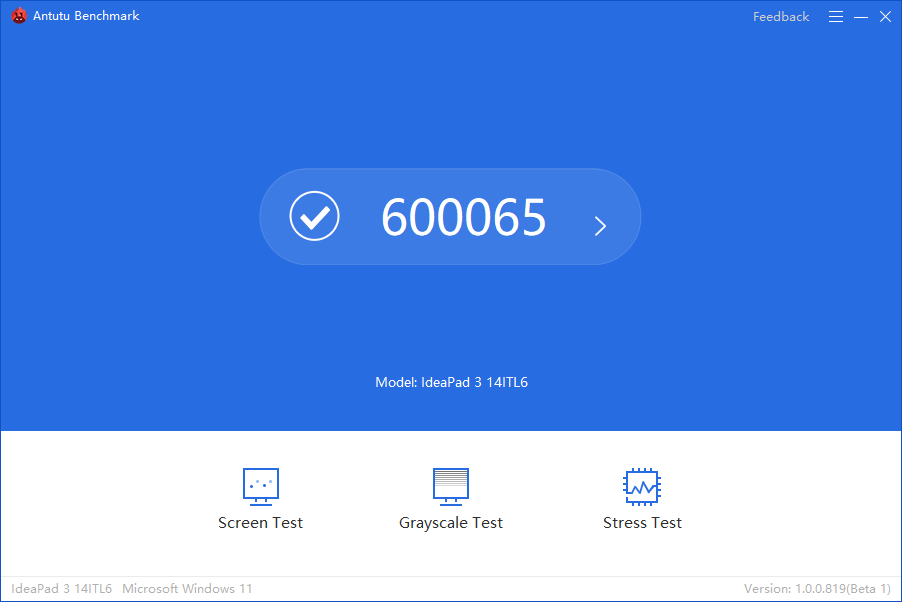Click the Microsoft Windows 11 status text

click(x=187, y=589)
